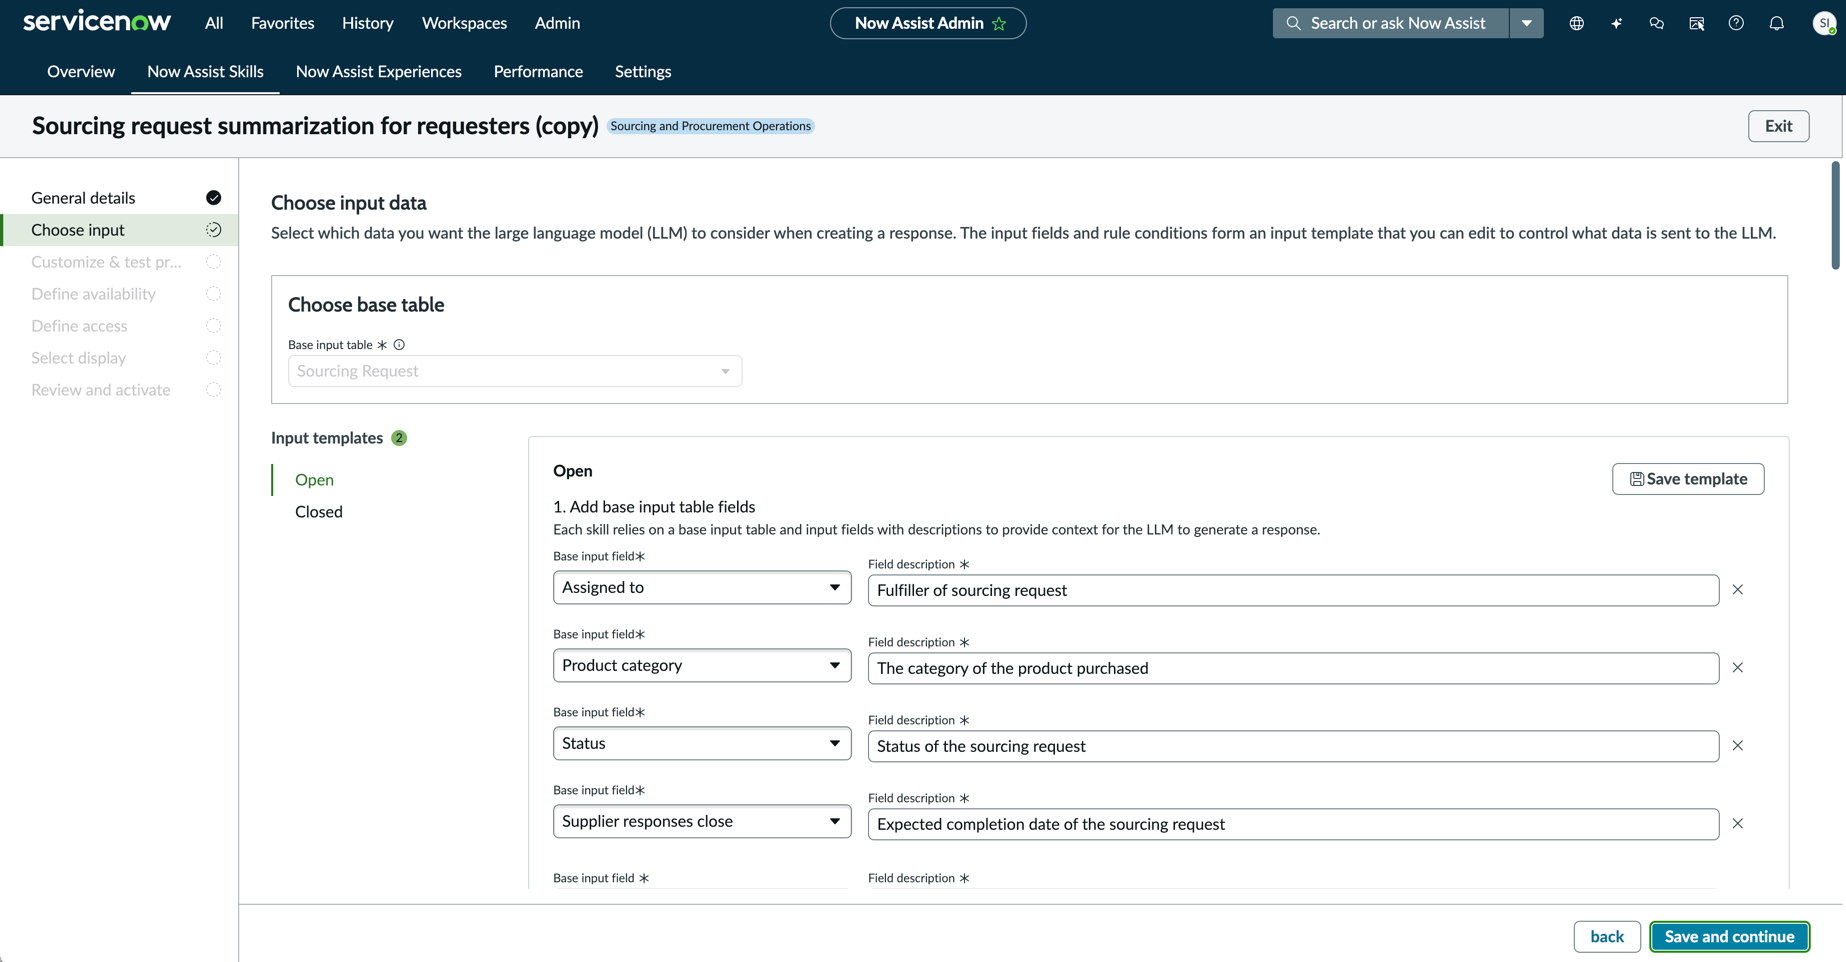The width and height of the screenshot is (1846, 962).
Task: Open the chat conversations icon
Action: pyautogui.click(x=1657, y=23)
